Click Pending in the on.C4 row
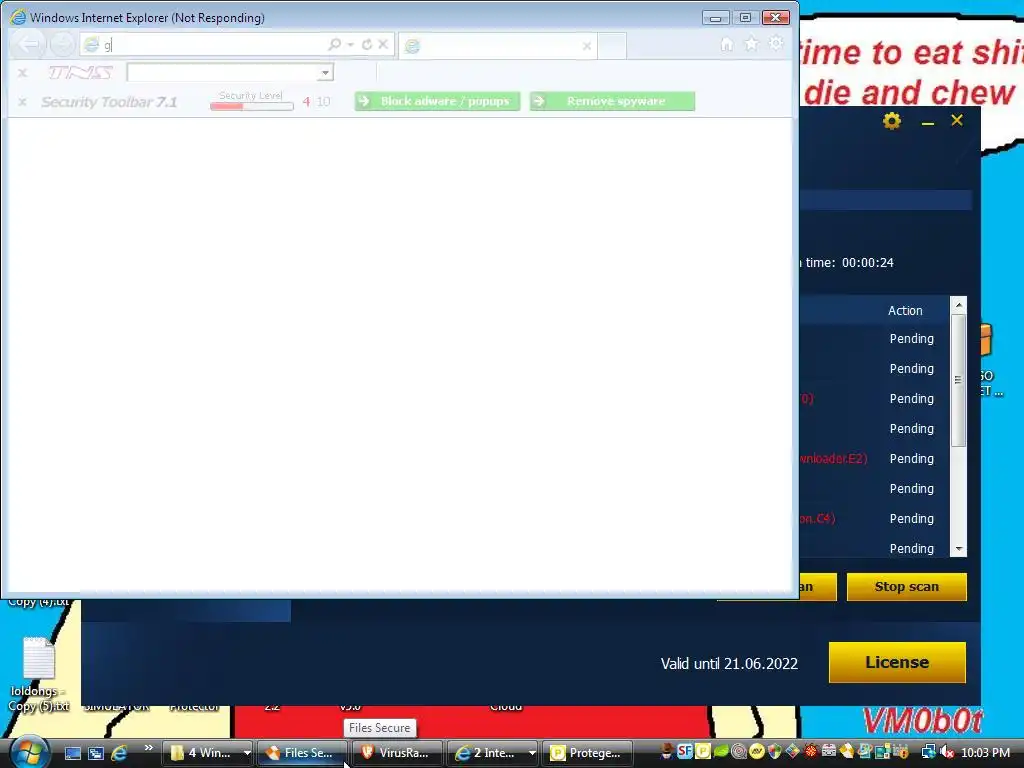Viewport: 1024px width, 768px height. [912, 519]
